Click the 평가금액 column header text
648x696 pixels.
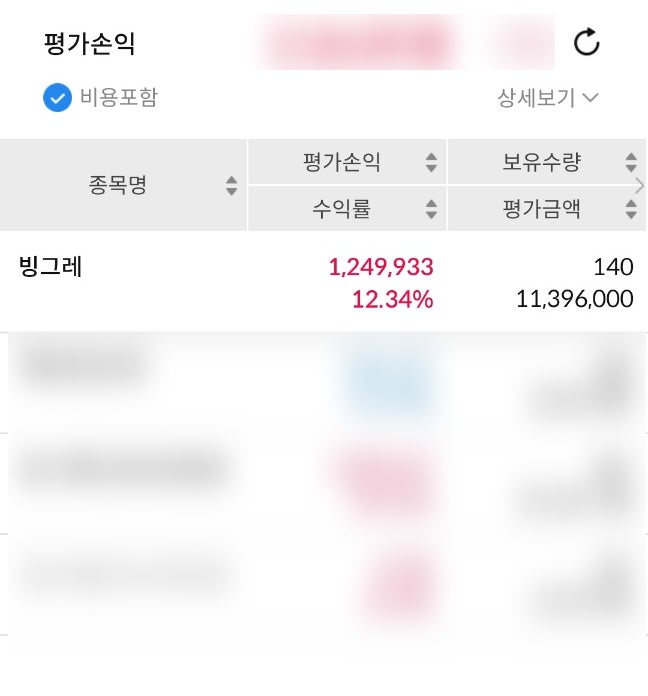tap(541, 209)
